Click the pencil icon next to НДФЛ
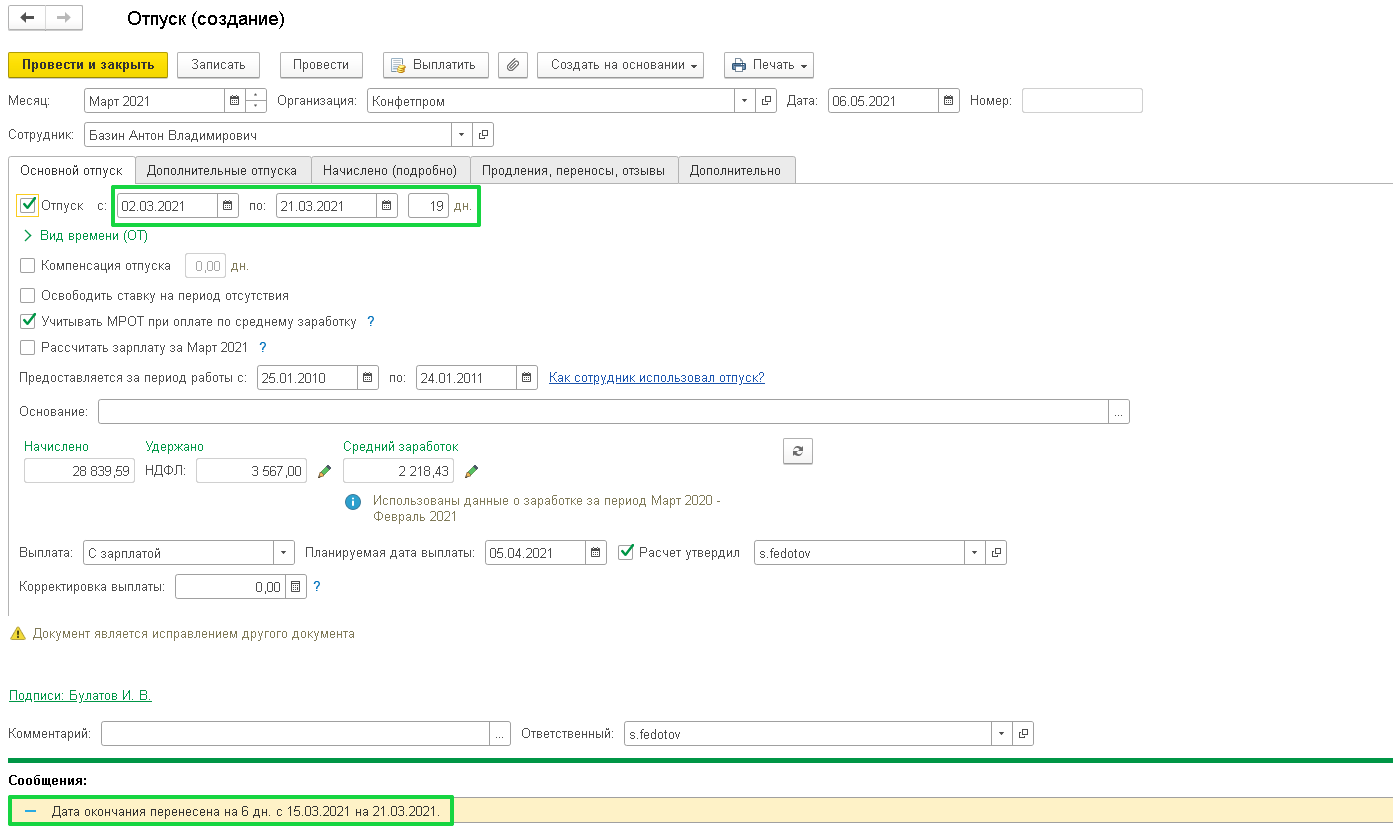This screenshot has width=1393, height=830. click(324, 471)
